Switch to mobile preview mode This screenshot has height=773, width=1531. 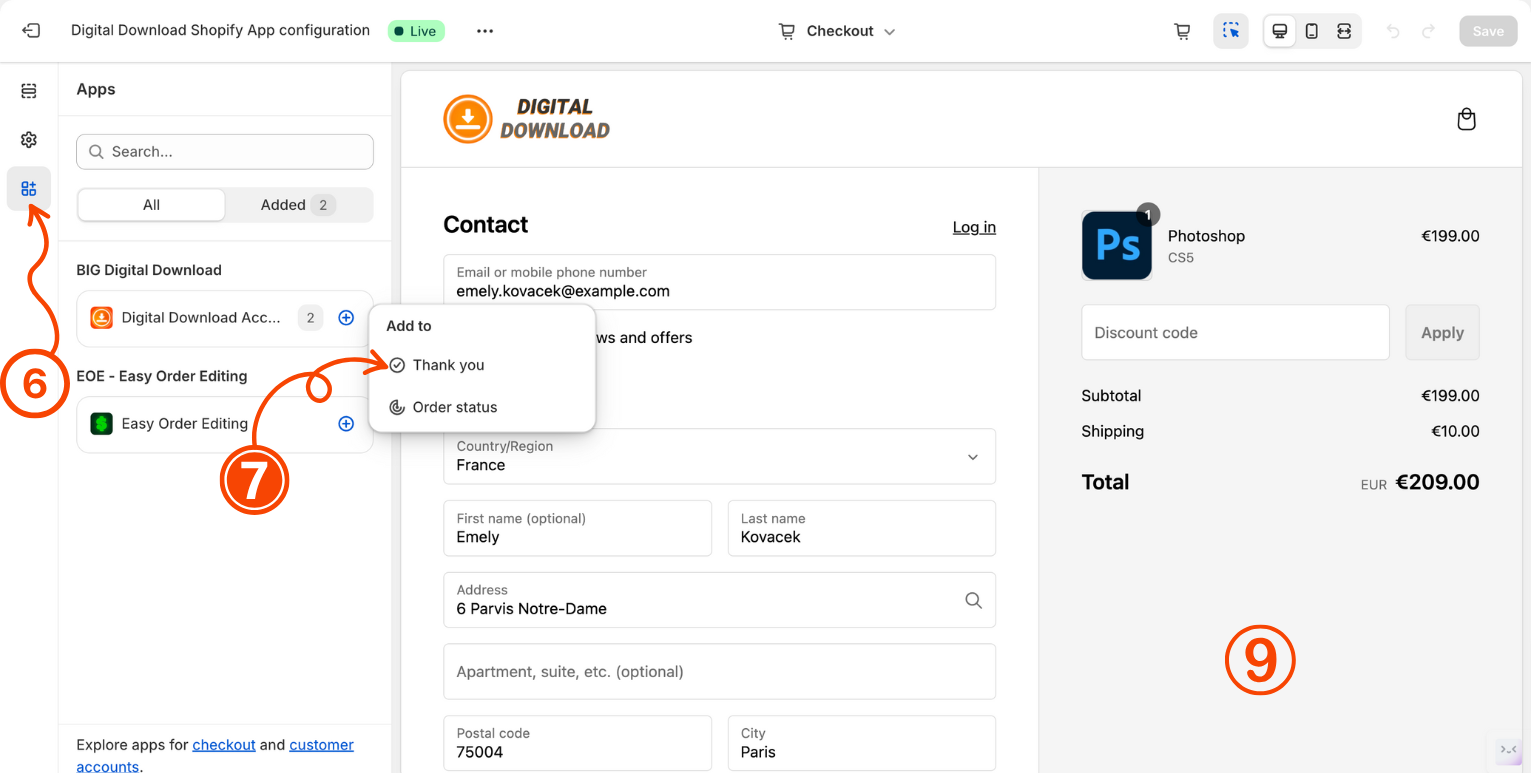click(x=1312, y=31)
